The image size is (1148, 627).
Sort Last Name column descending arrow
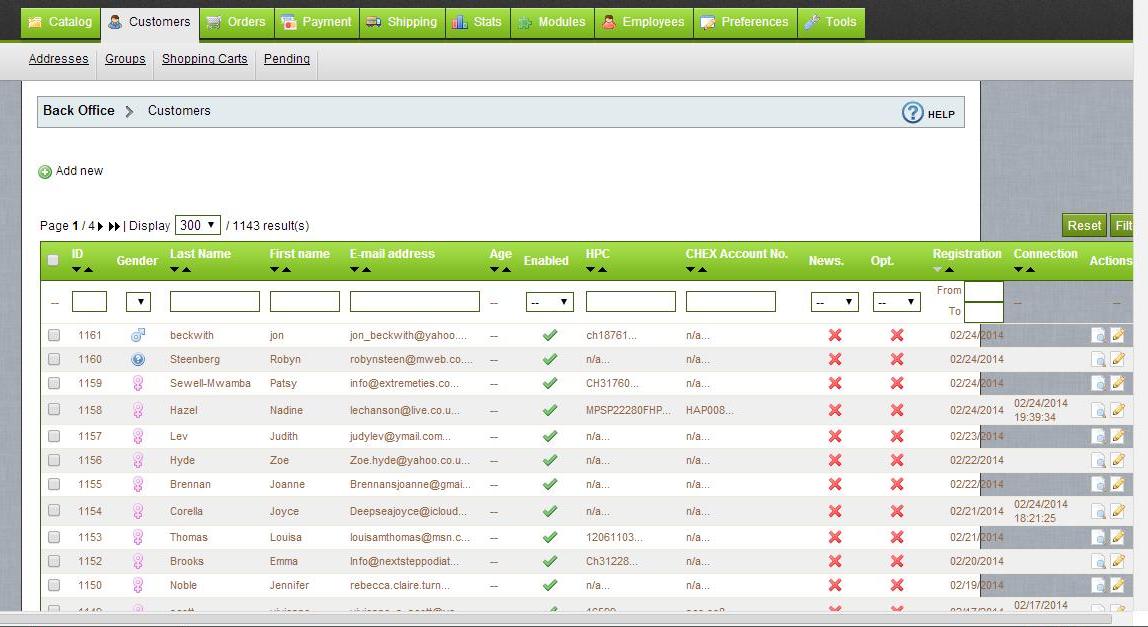coord(174,270)
